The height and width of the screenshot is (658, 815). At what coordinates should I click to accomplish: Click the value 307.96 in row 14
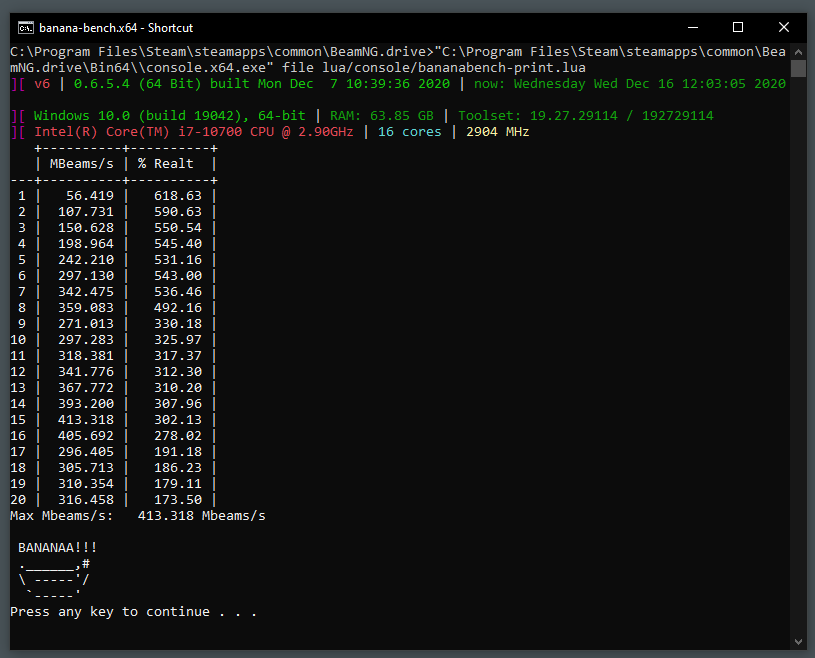[178, 404]
